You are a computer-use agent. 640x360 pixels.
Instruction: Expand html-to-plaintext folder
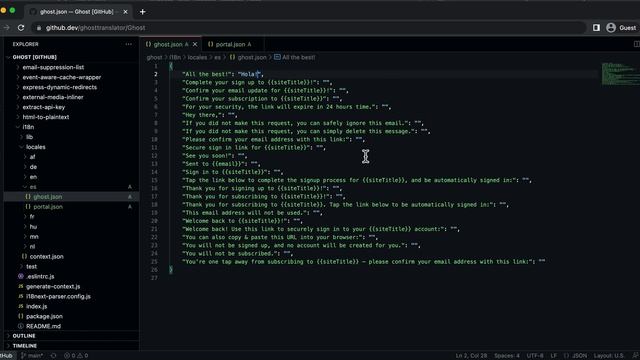46,117
